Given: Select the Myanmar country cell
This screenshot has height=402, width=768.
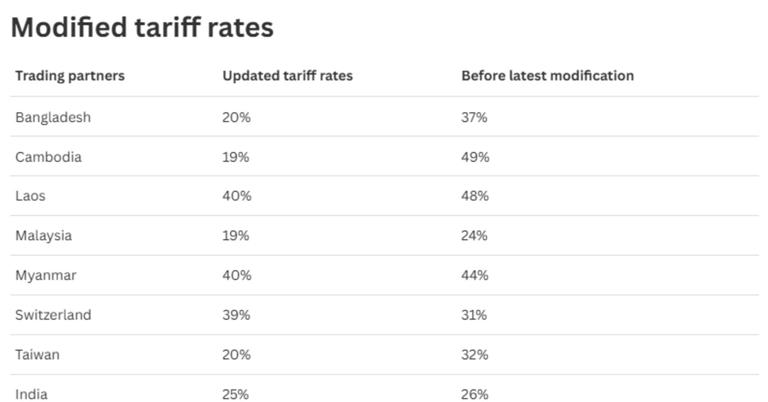Looking at the screenshot, I should pyautogui.click(x=45, y=275).
